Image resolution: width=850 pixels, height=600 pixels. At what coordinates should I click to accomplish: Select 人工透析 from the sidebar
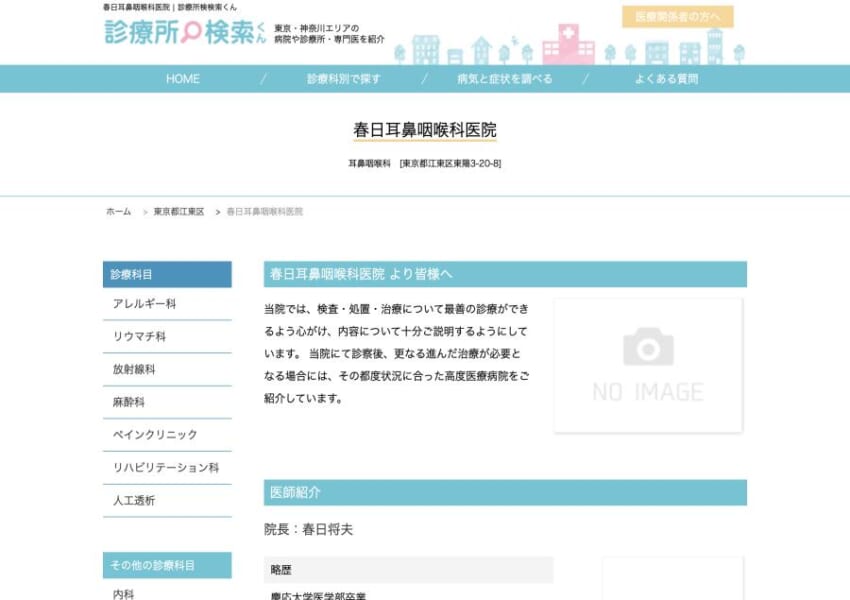131,501
